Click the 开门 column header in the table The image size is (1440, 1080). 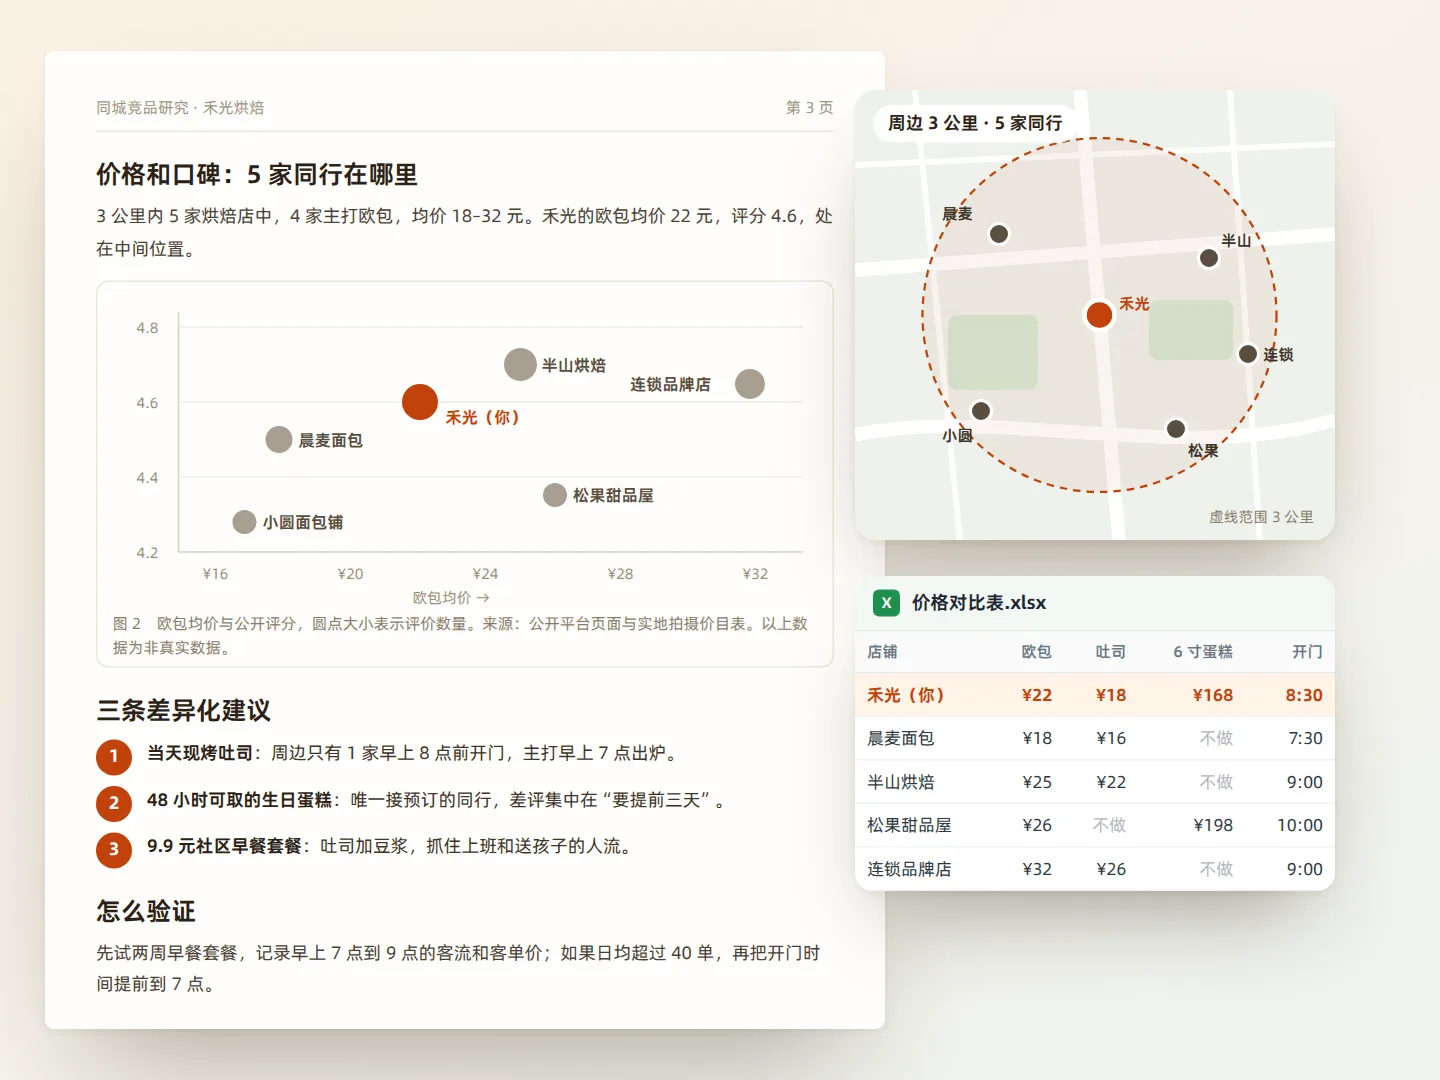(x=1307, y=652)
